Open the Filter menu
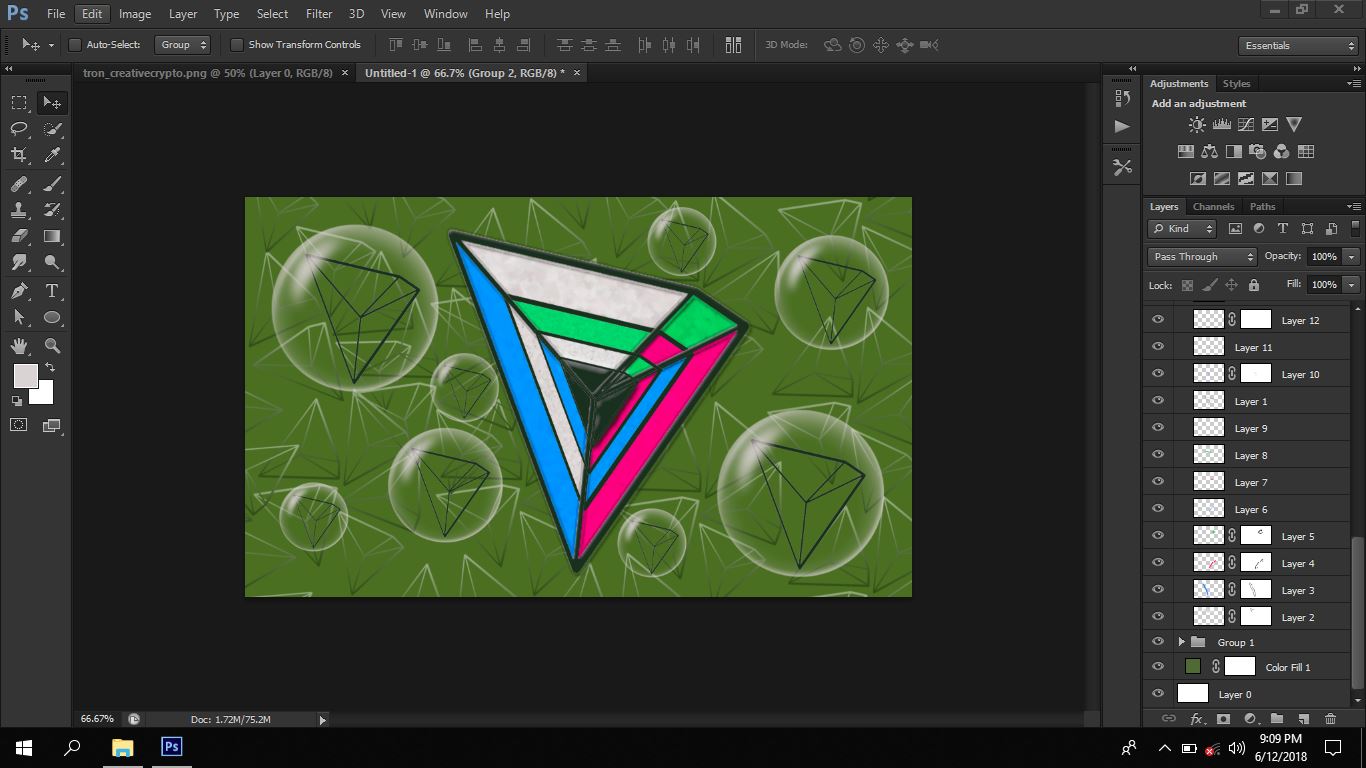1366x768 pixels. (x=319, y=14)
